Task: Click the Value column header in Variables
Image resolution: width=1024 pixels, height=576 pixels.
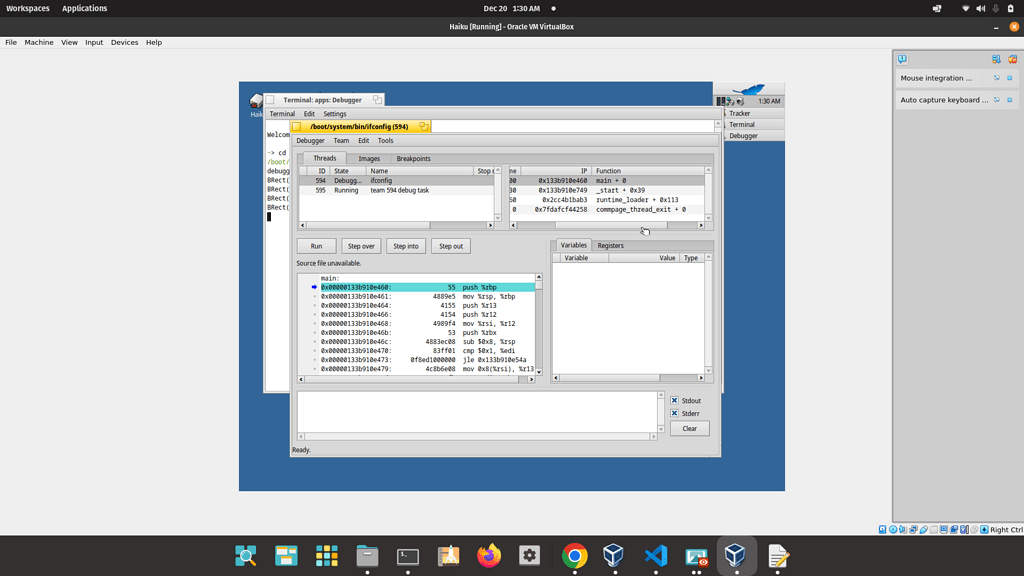Action: (643, 258)
